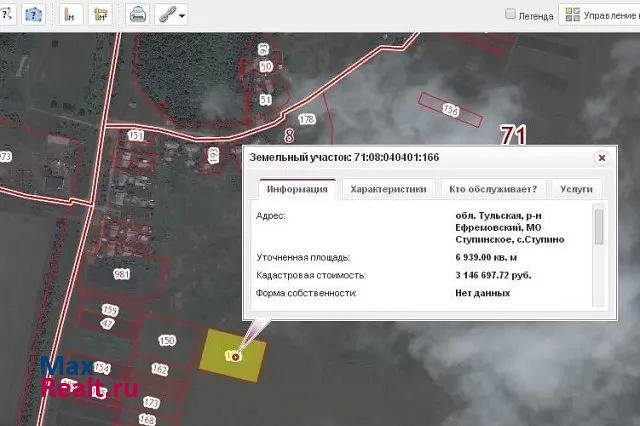Screen dimensions: 640x426
Task: Switch to Кто обслуживает? tab
Action: point(493,188)
